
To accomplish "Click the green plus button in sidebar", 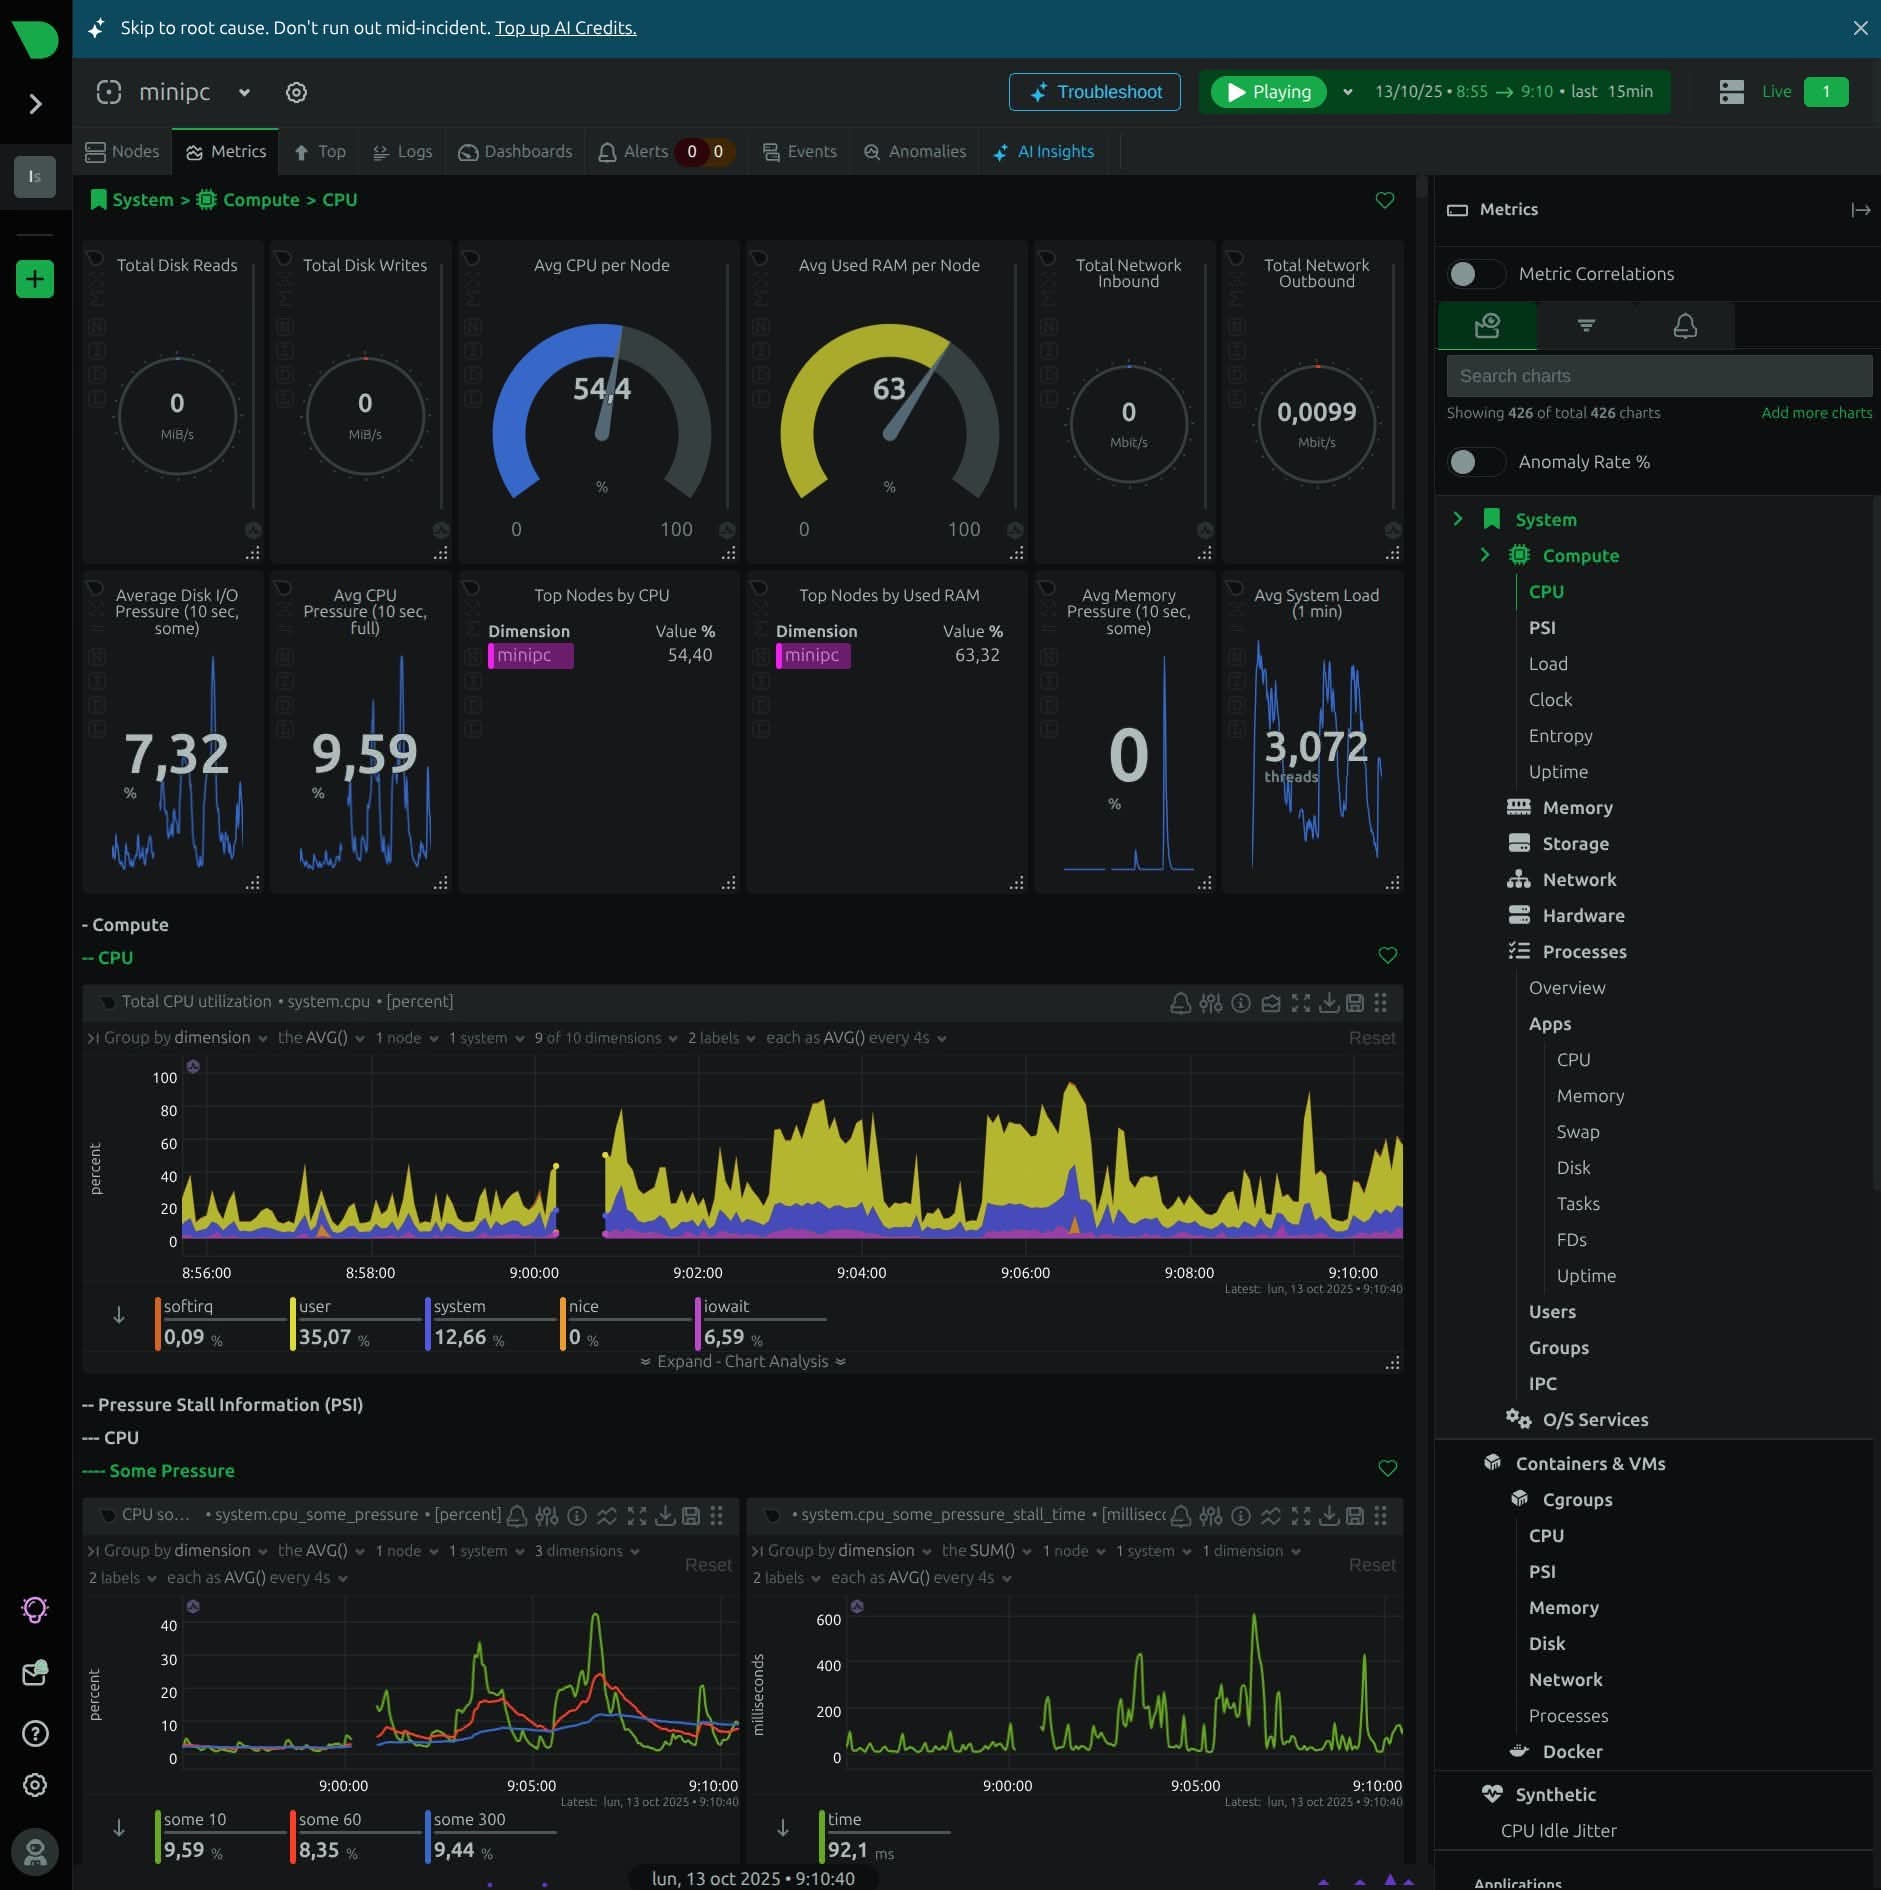I will click(x=35, y=279).
